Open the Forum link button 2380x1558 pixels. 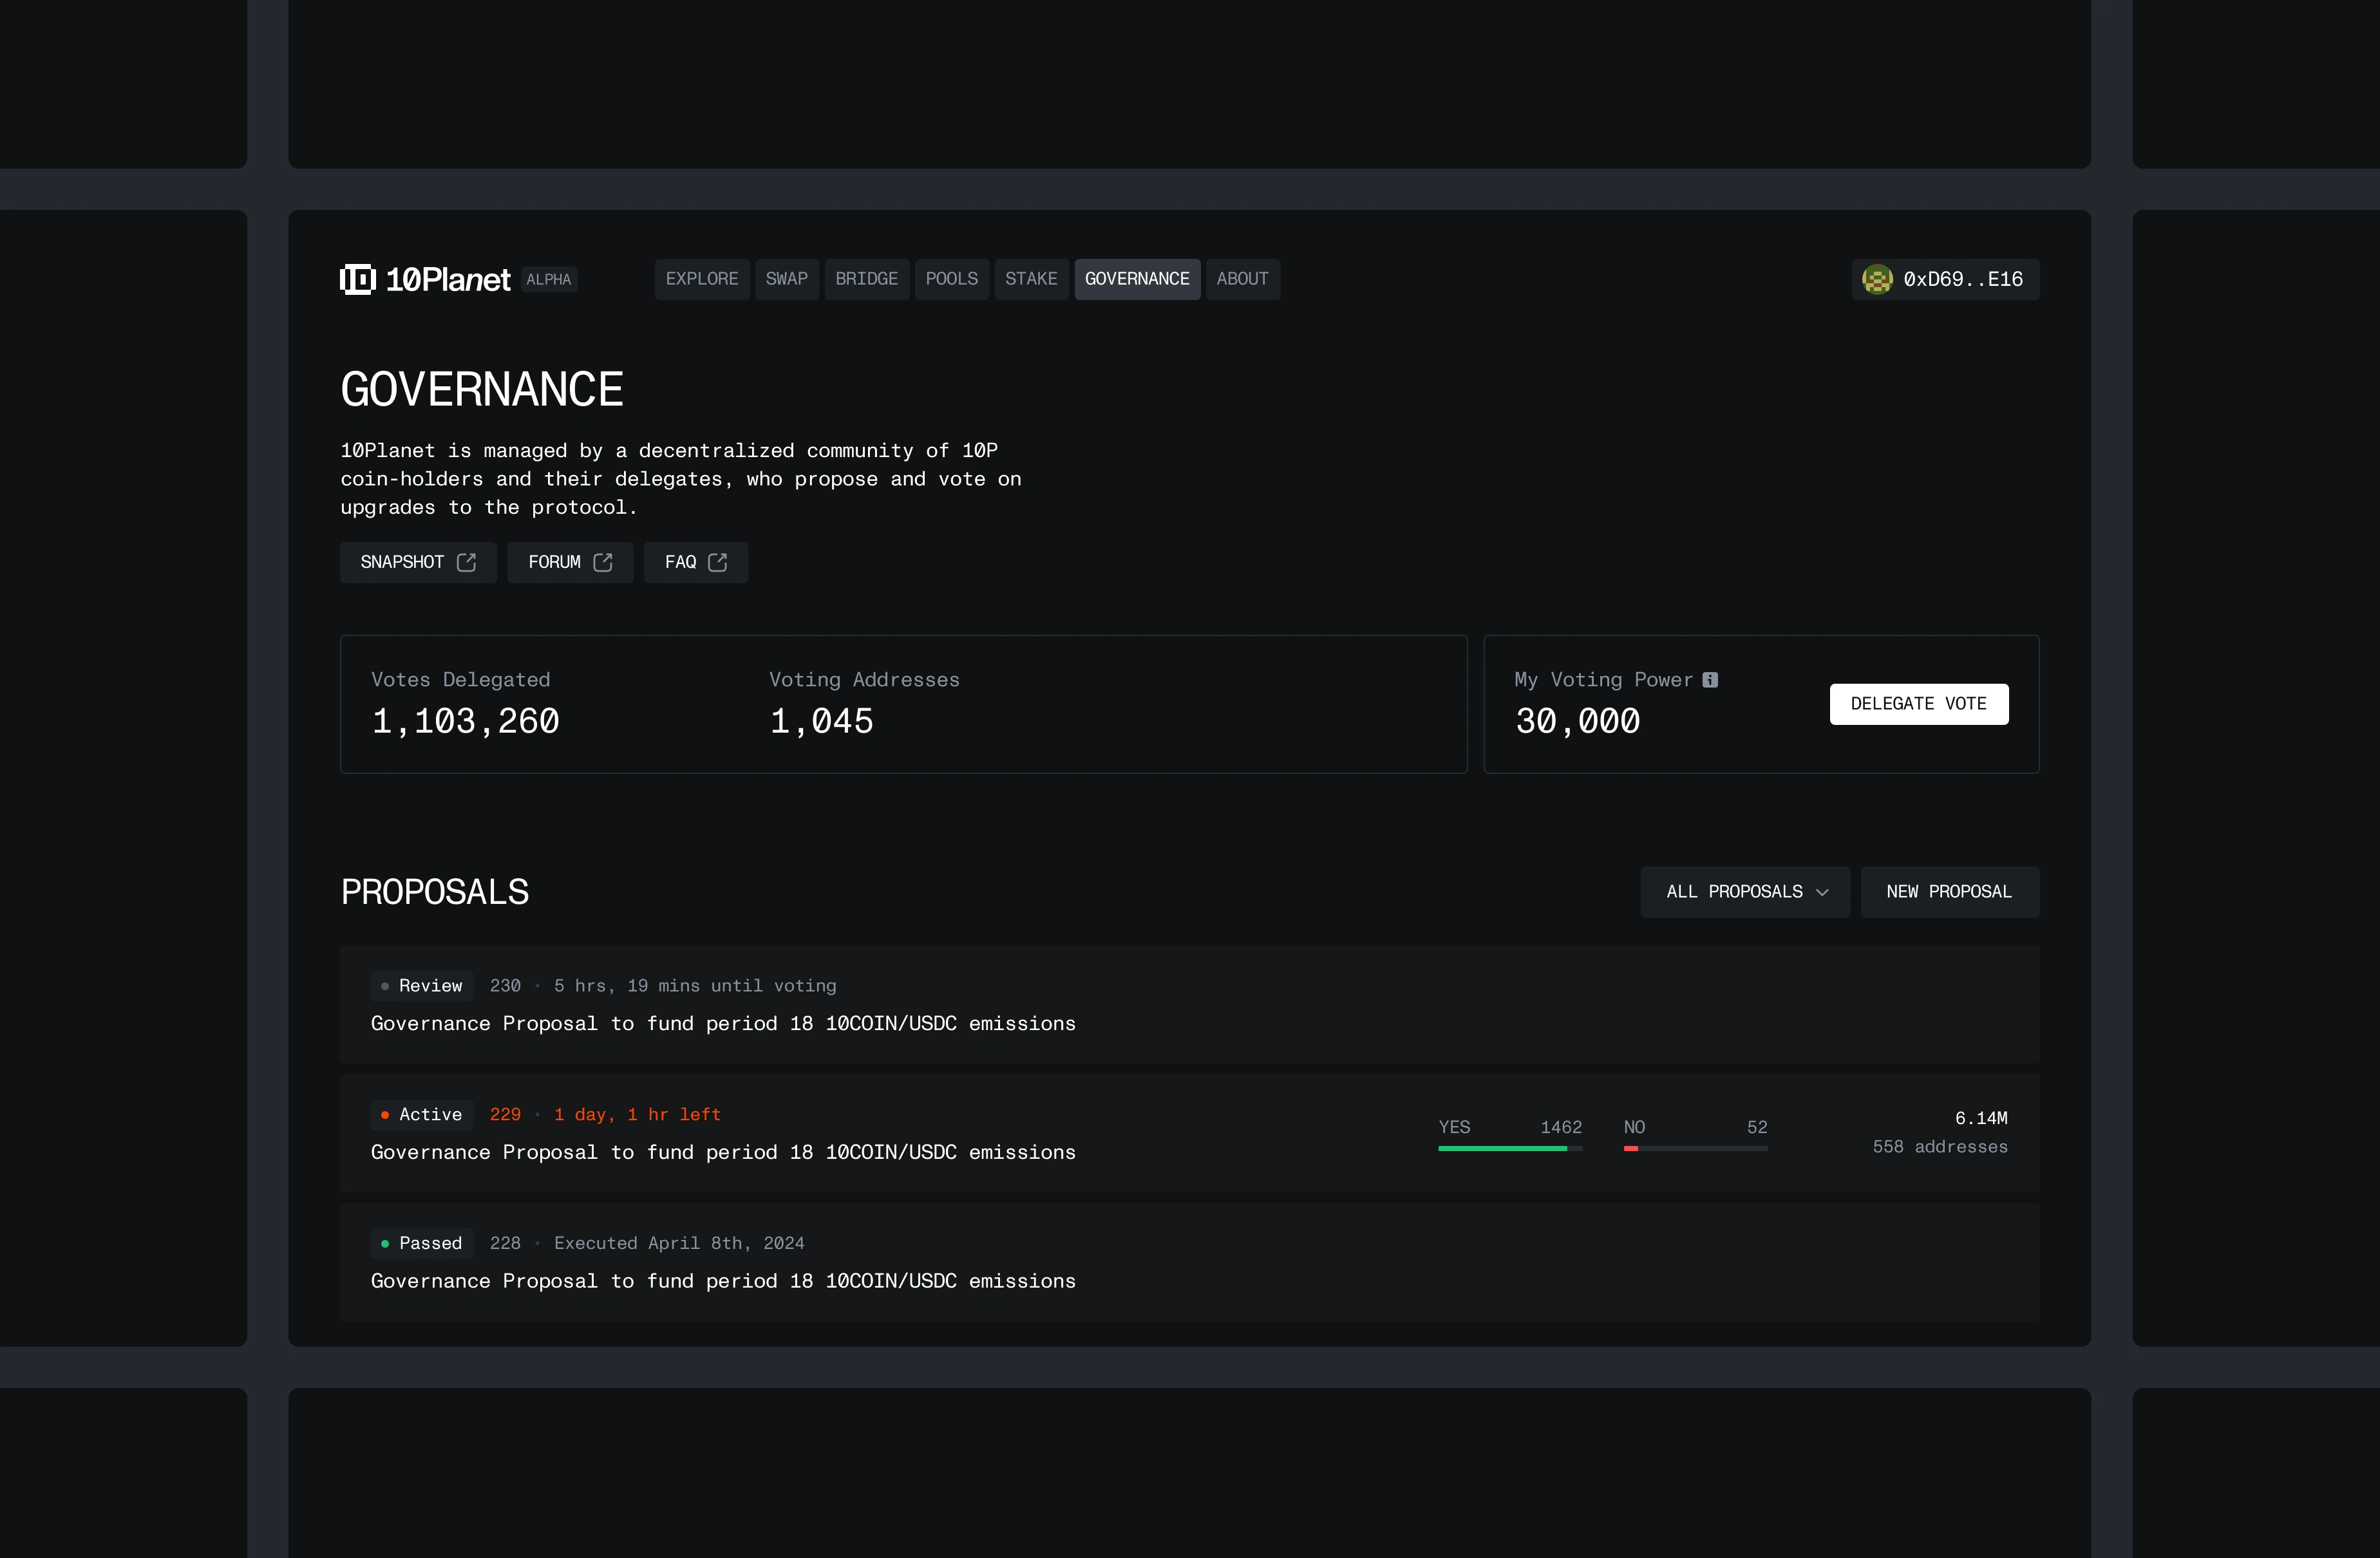point(570,562)
